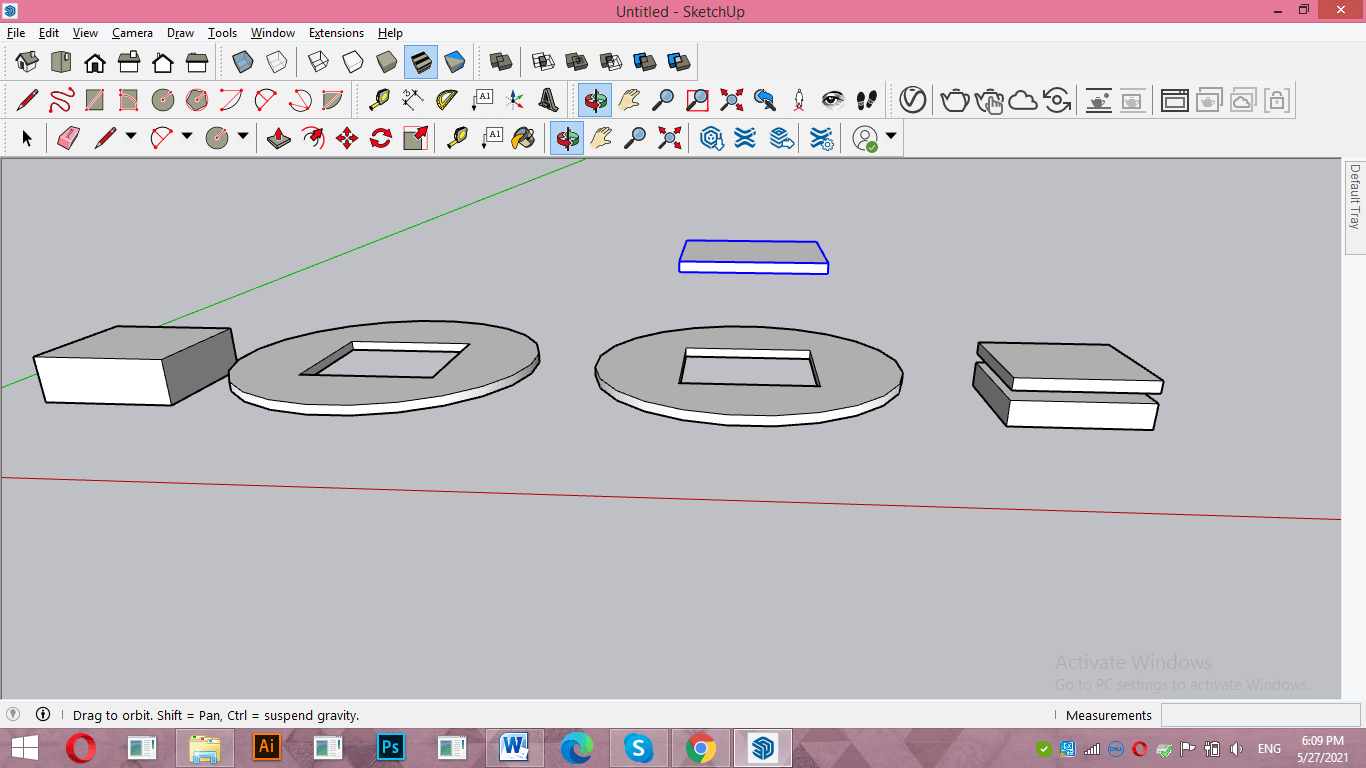Select the Pie tool
Image resolution: width=1366 pixels, height=768 pixels.
click(333, 99)
